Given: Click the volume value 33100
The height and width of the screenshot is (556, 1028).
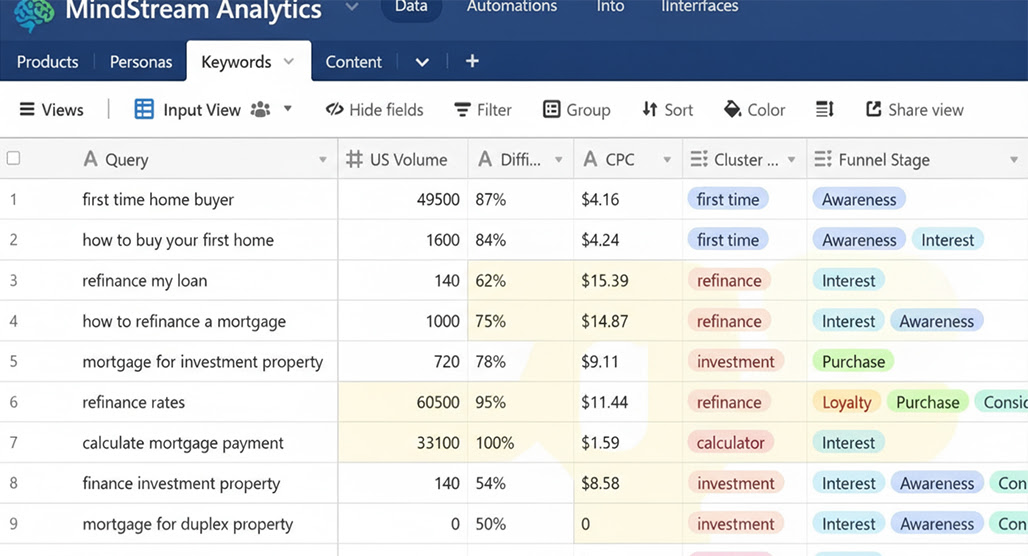Looking at the screenshot, I should coord(438,443).
